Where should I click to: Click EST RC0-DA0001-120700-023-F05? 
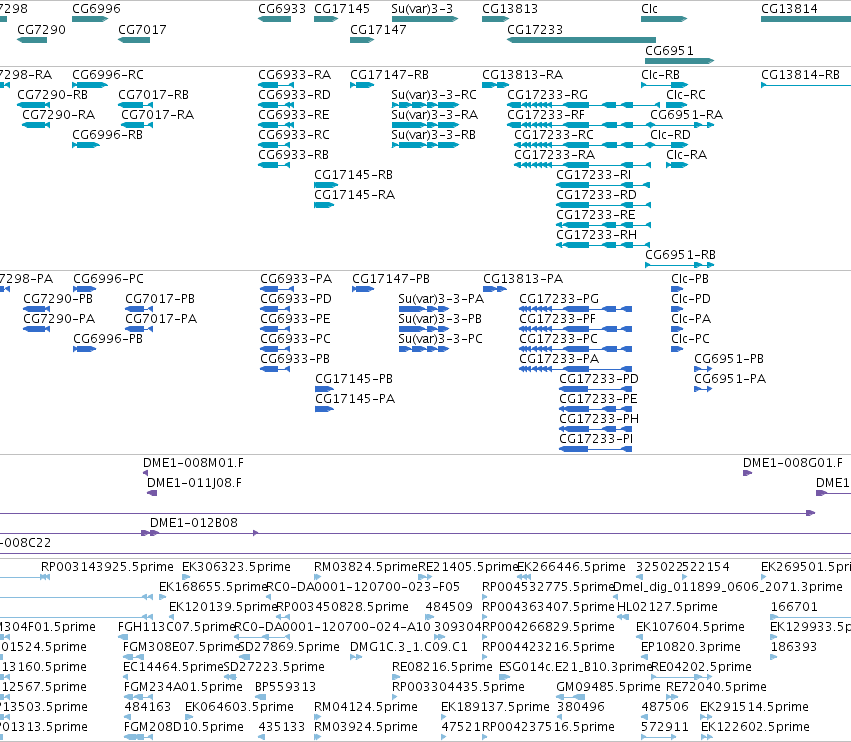click(x=363, y=587)
